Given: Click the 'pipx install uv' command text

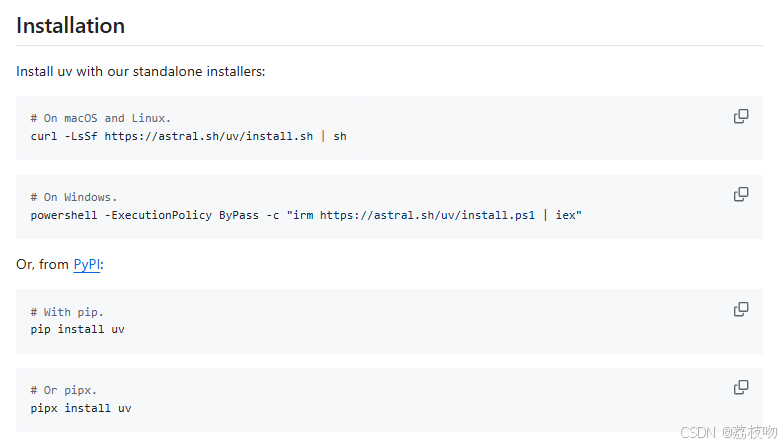Looking at the screenshot, I should click(81, 408).
